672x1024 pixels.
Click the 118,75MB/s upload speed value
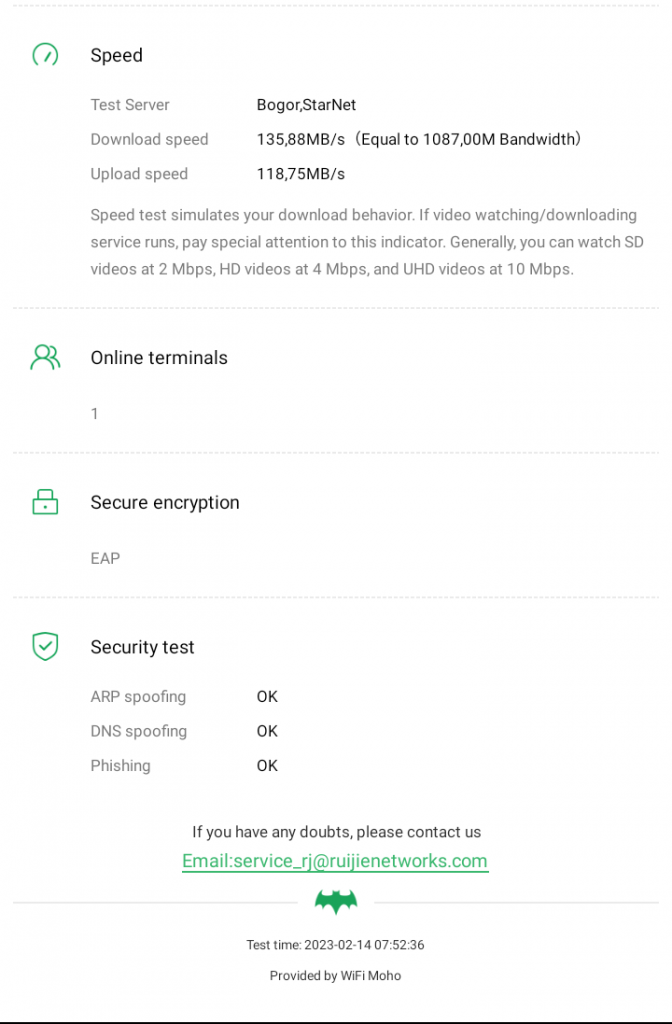pyautogui.click(x=301, y=174)
